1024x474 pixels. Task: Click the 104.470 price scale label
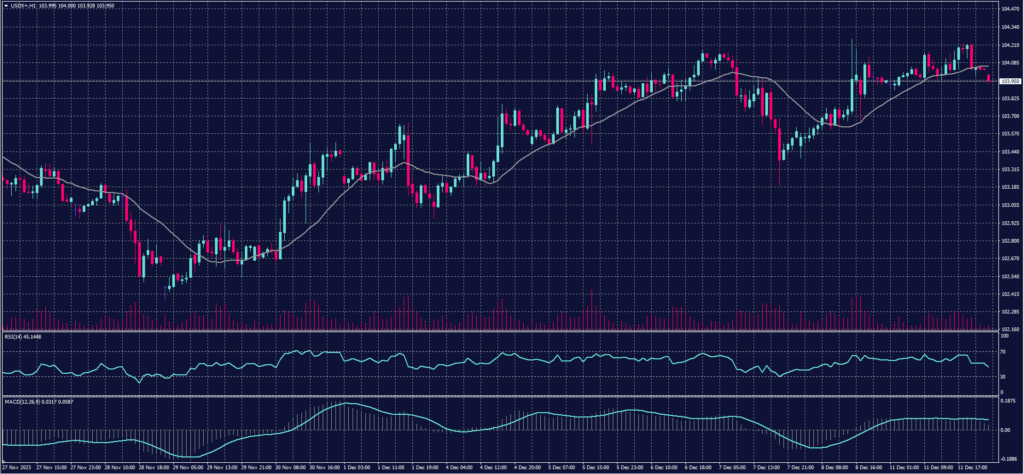[x=1008, y=10]
